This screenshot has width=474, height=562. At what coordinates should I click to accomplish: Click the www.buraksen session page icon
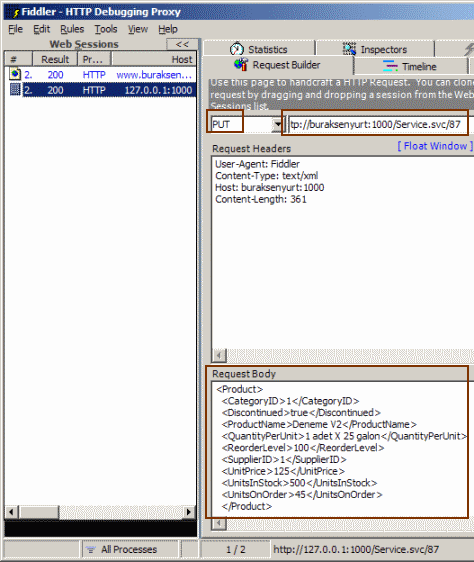pos(15,74)
